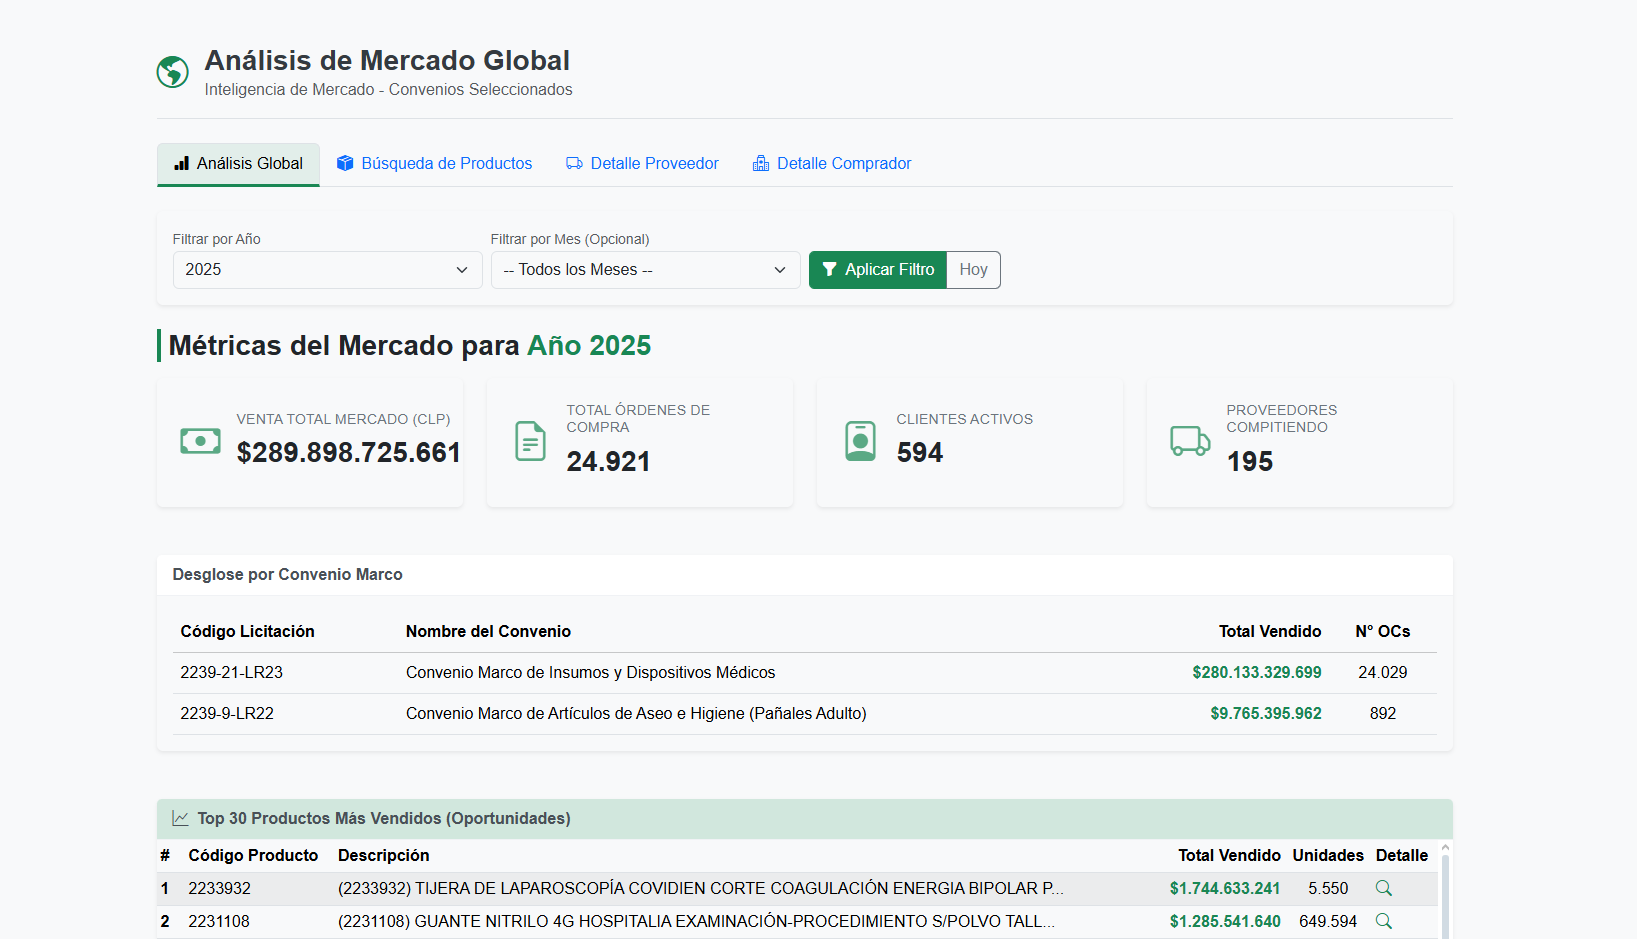Click the box icon on Búsqueda de Productos tab

pos(345,163)
